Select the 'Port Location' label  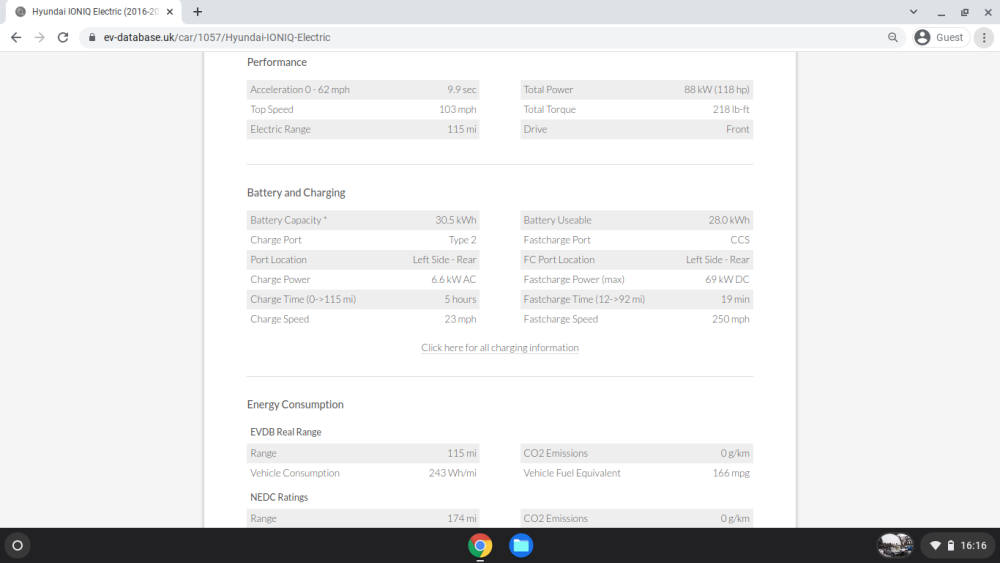[278, 260]
